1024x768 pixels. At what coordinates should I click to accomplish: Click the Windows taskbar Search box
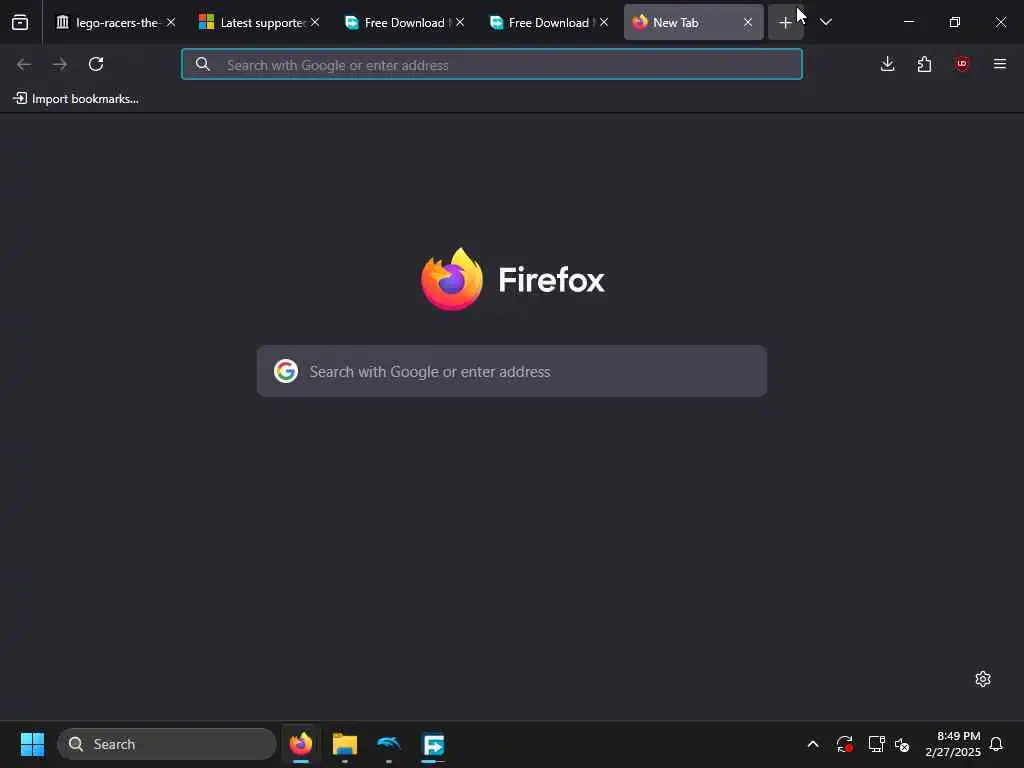[x=167, y=744]
